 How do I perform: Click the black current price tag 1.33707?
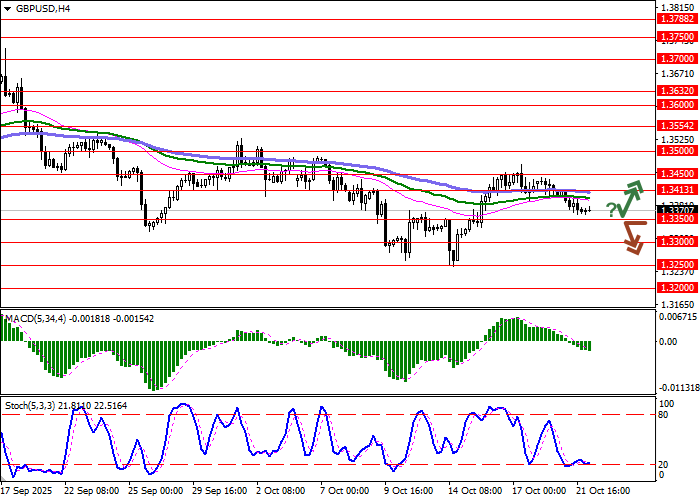pos(675,208)
